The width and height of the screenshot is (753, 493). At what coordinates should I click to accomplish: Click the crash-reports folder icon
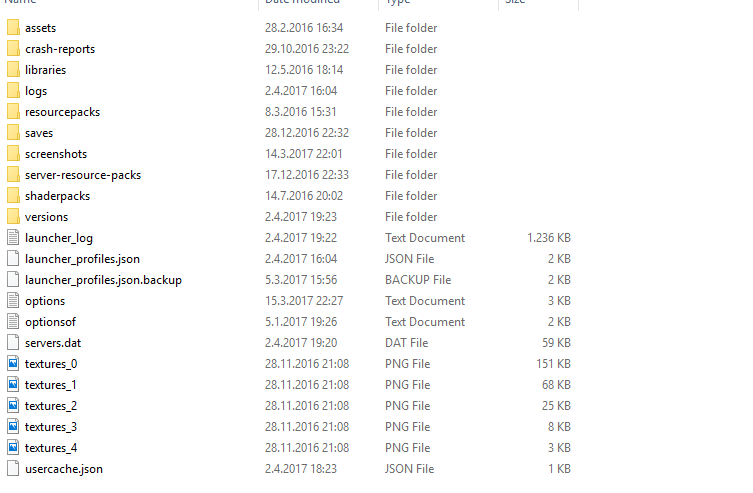point(13,49)
